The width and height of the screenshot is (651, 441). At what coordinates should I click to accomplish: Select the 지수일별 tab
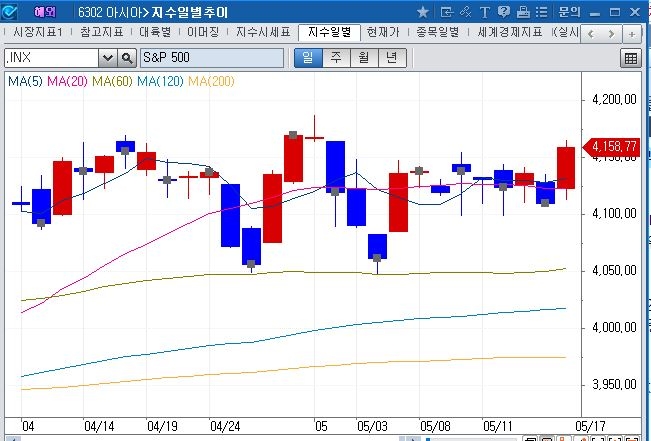[329, 32]
